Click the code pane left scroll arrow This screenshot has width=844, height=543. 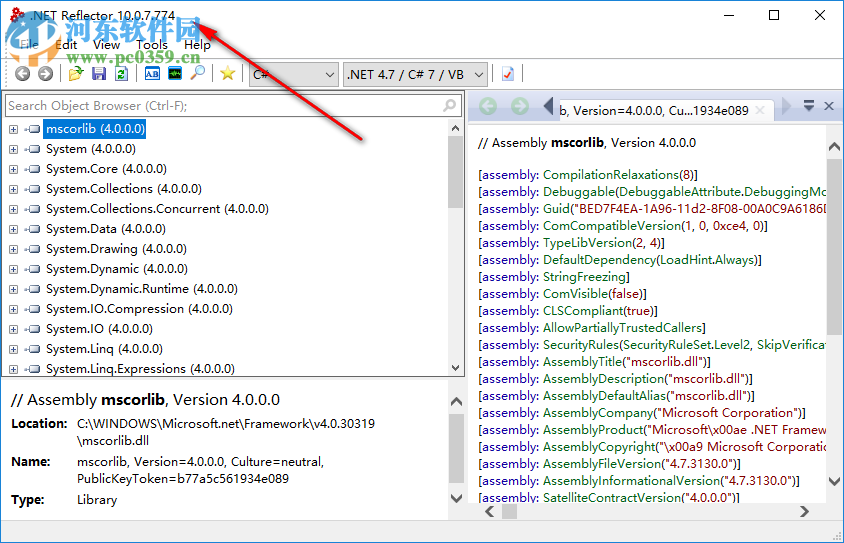(x=490, y=511)
